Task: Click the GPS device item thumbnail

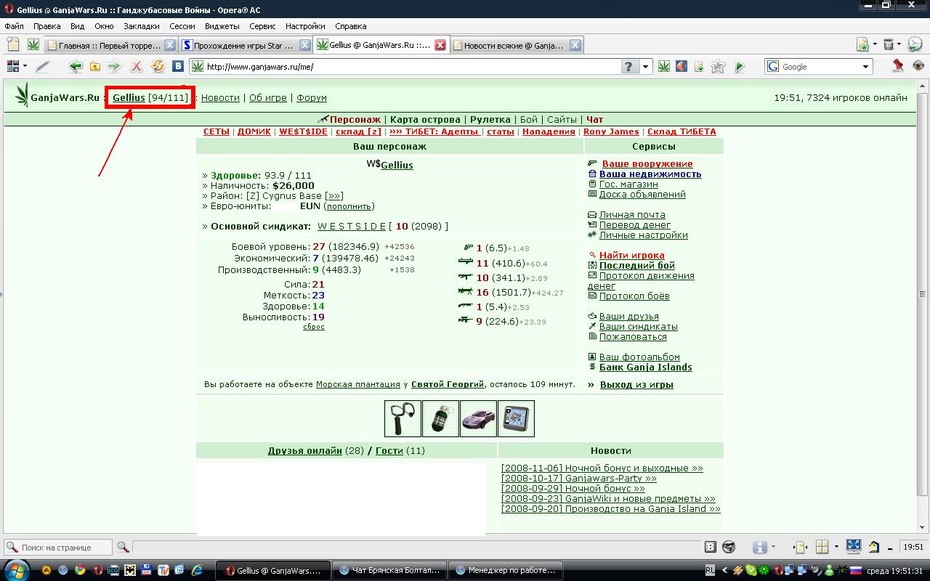Action: tap(516, 419)
